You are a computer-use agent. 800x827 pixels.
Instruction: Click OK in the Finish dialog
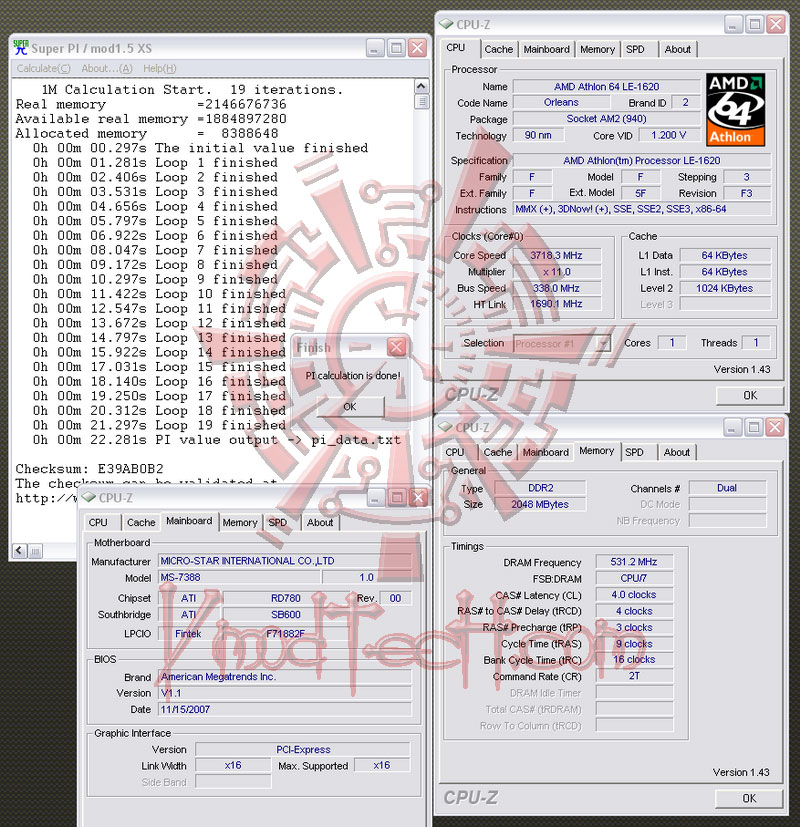coord(350,407)
